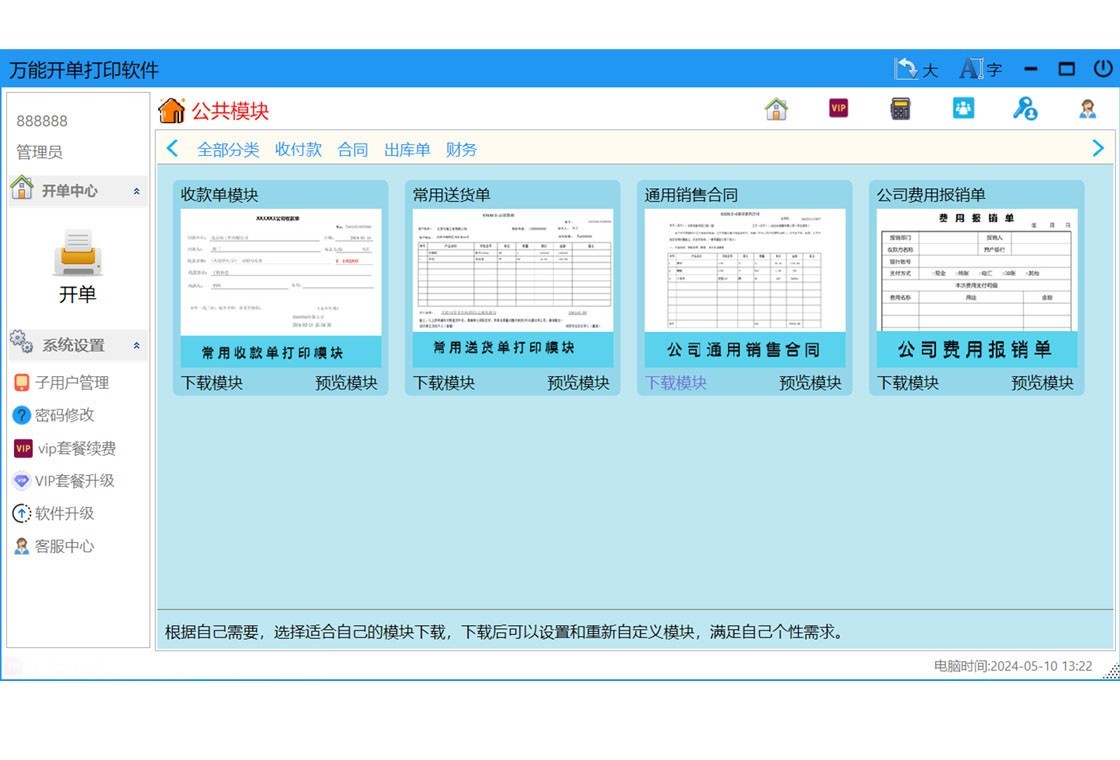Click the right arrow for more categories

(1097, 147)
